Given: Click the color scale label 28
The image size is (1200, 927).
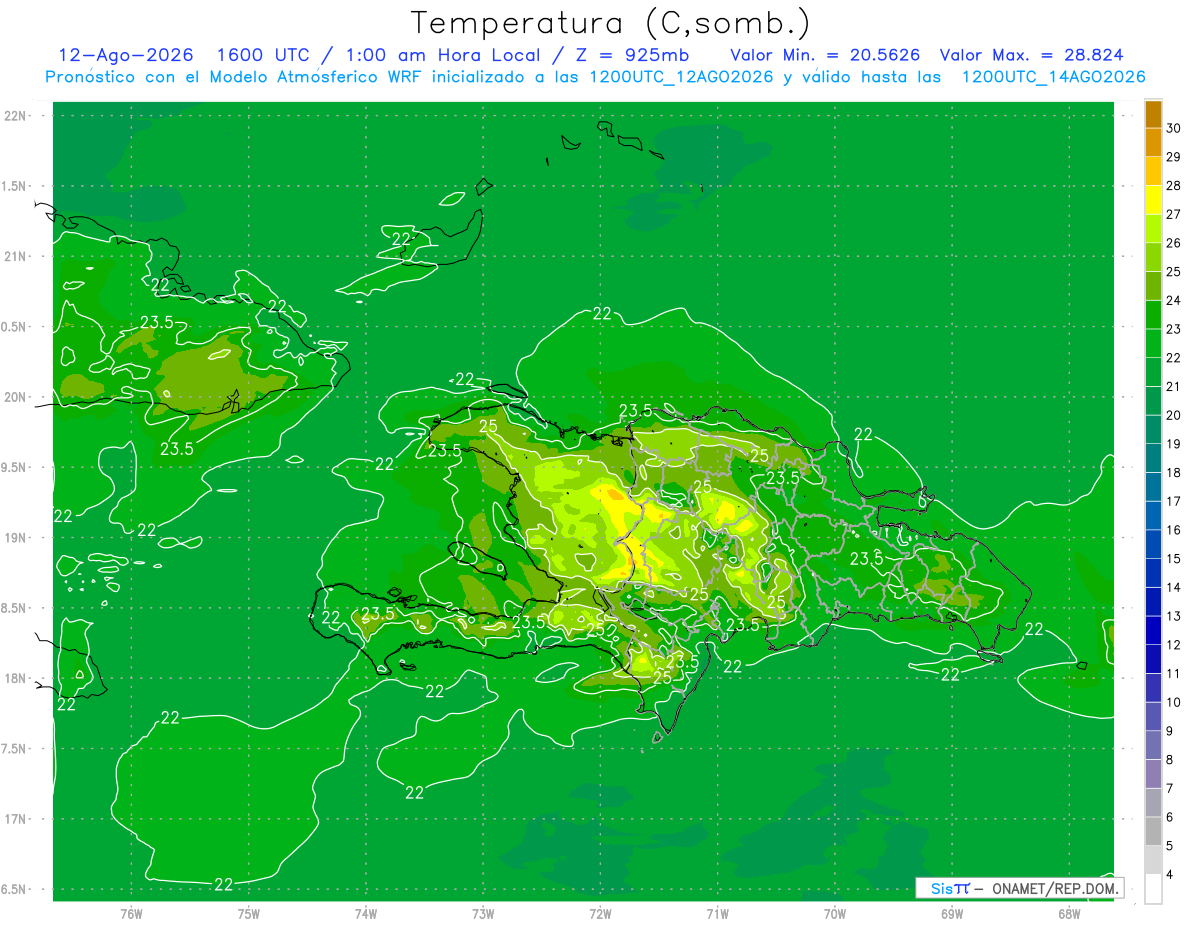Looking at the screenshot, I should pyautogui.click(x=1174, y=185).
